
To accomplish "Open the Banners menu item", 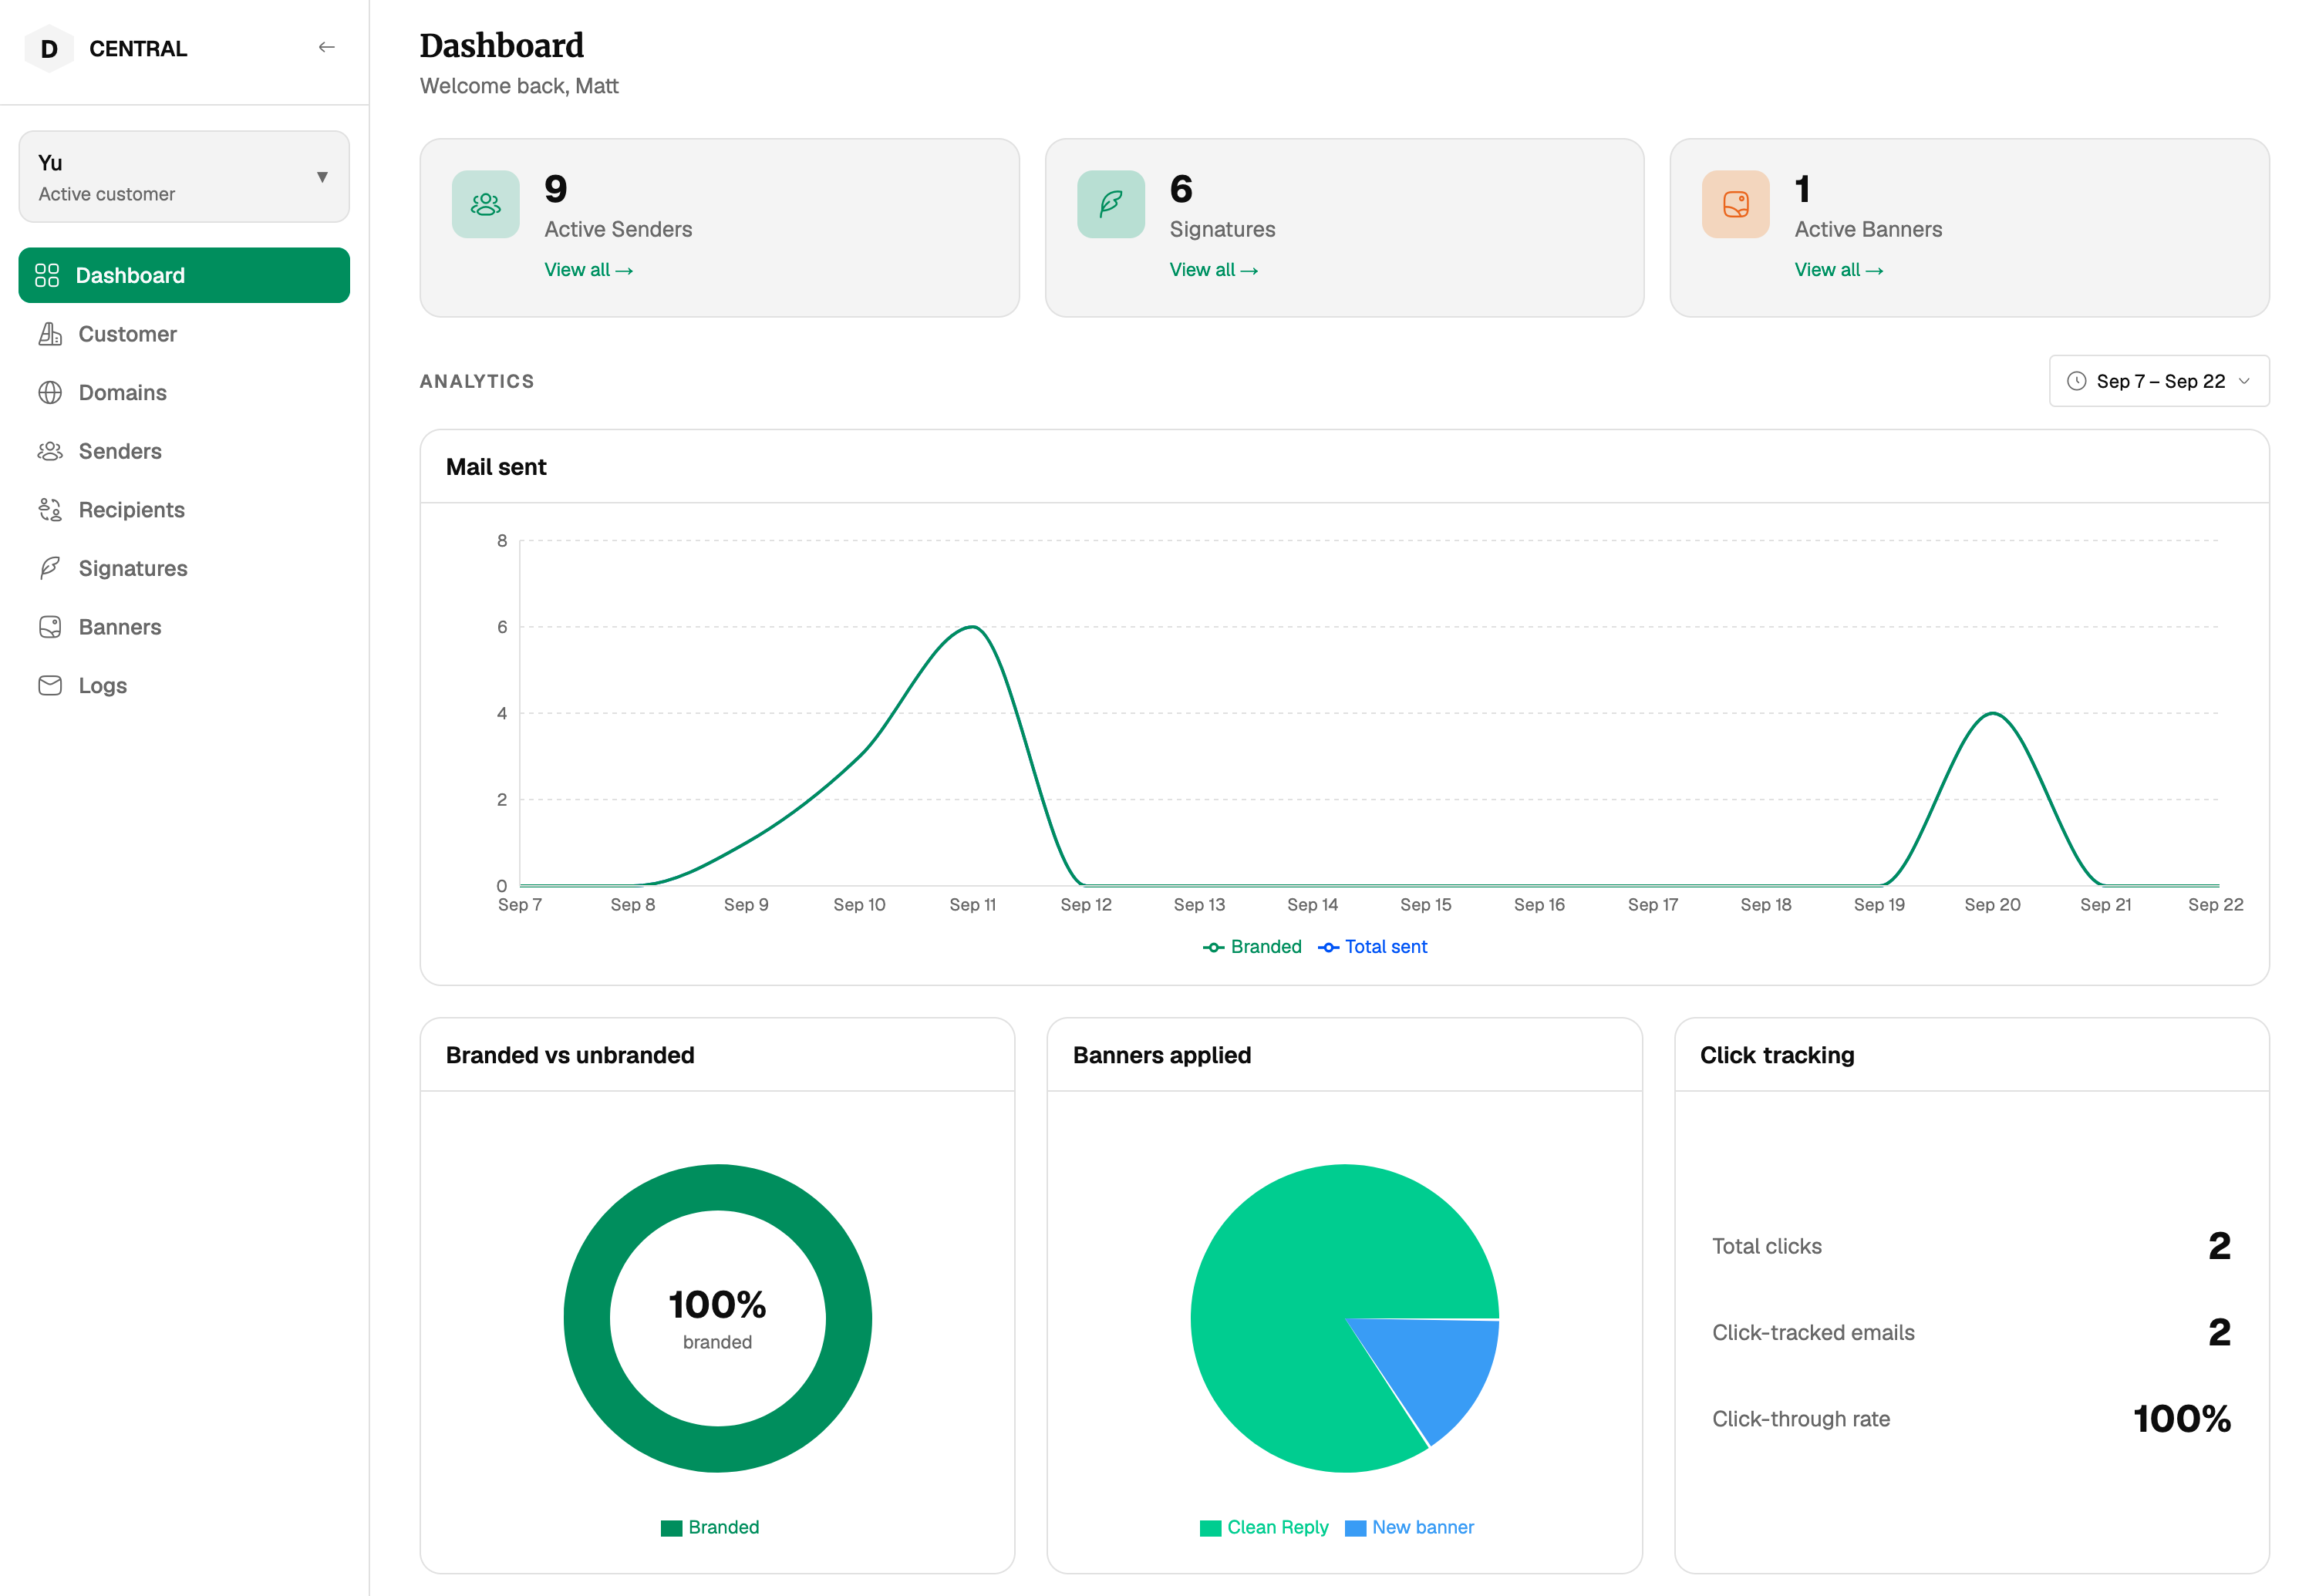I will click(184, 627).
